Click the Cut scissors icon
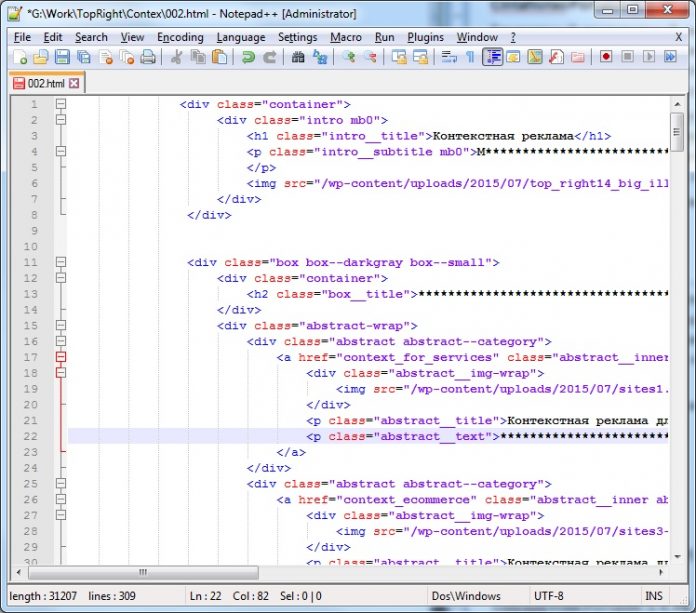This screenshot has width=696, height=613. point(177,58)
